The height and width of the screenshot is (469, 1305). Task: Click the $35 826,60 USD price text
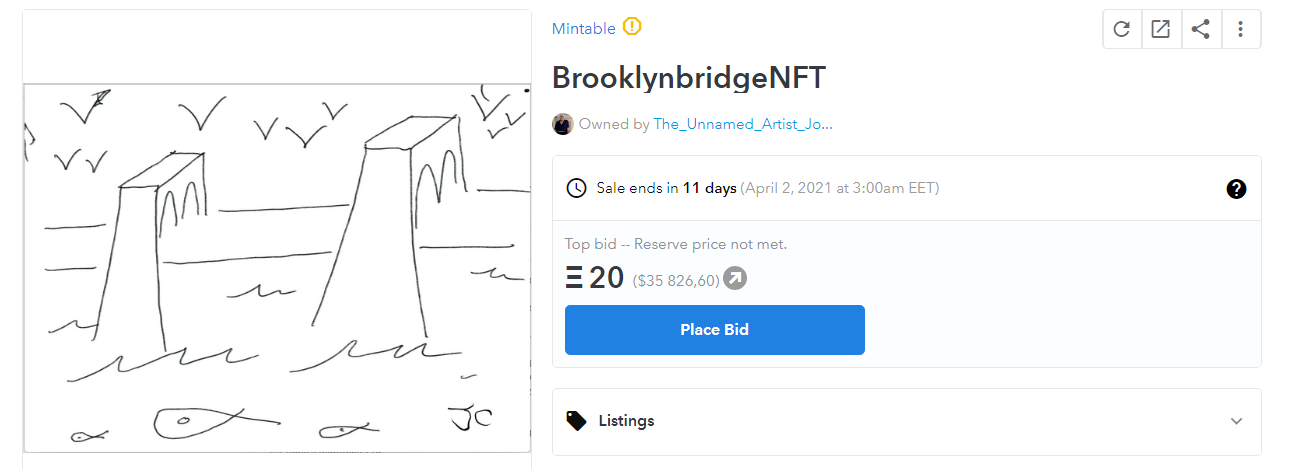click(x=676, y=281)
